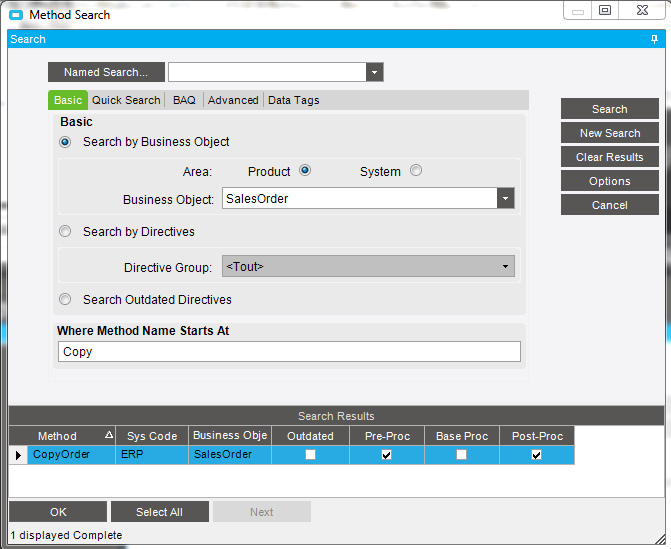Viewport: 671px width, 549px height.
Task: Select Search Outdated Directives option
Action: click(65, 299)
